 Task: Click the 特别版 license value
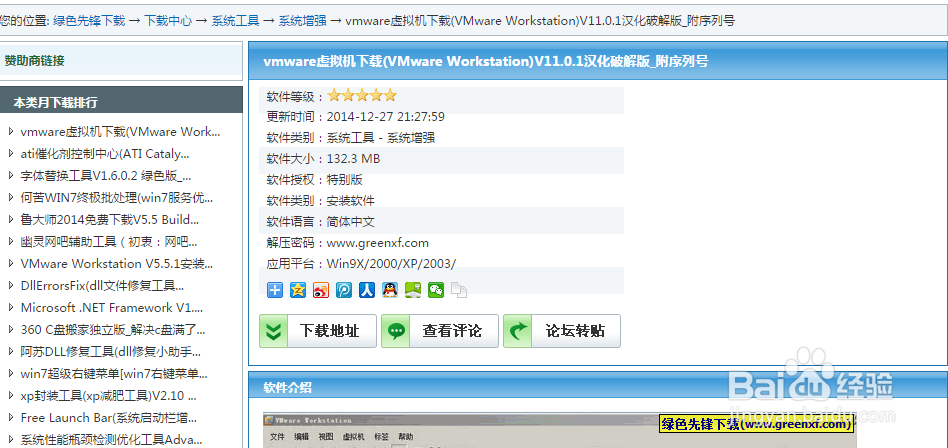(x=345, y=180)
